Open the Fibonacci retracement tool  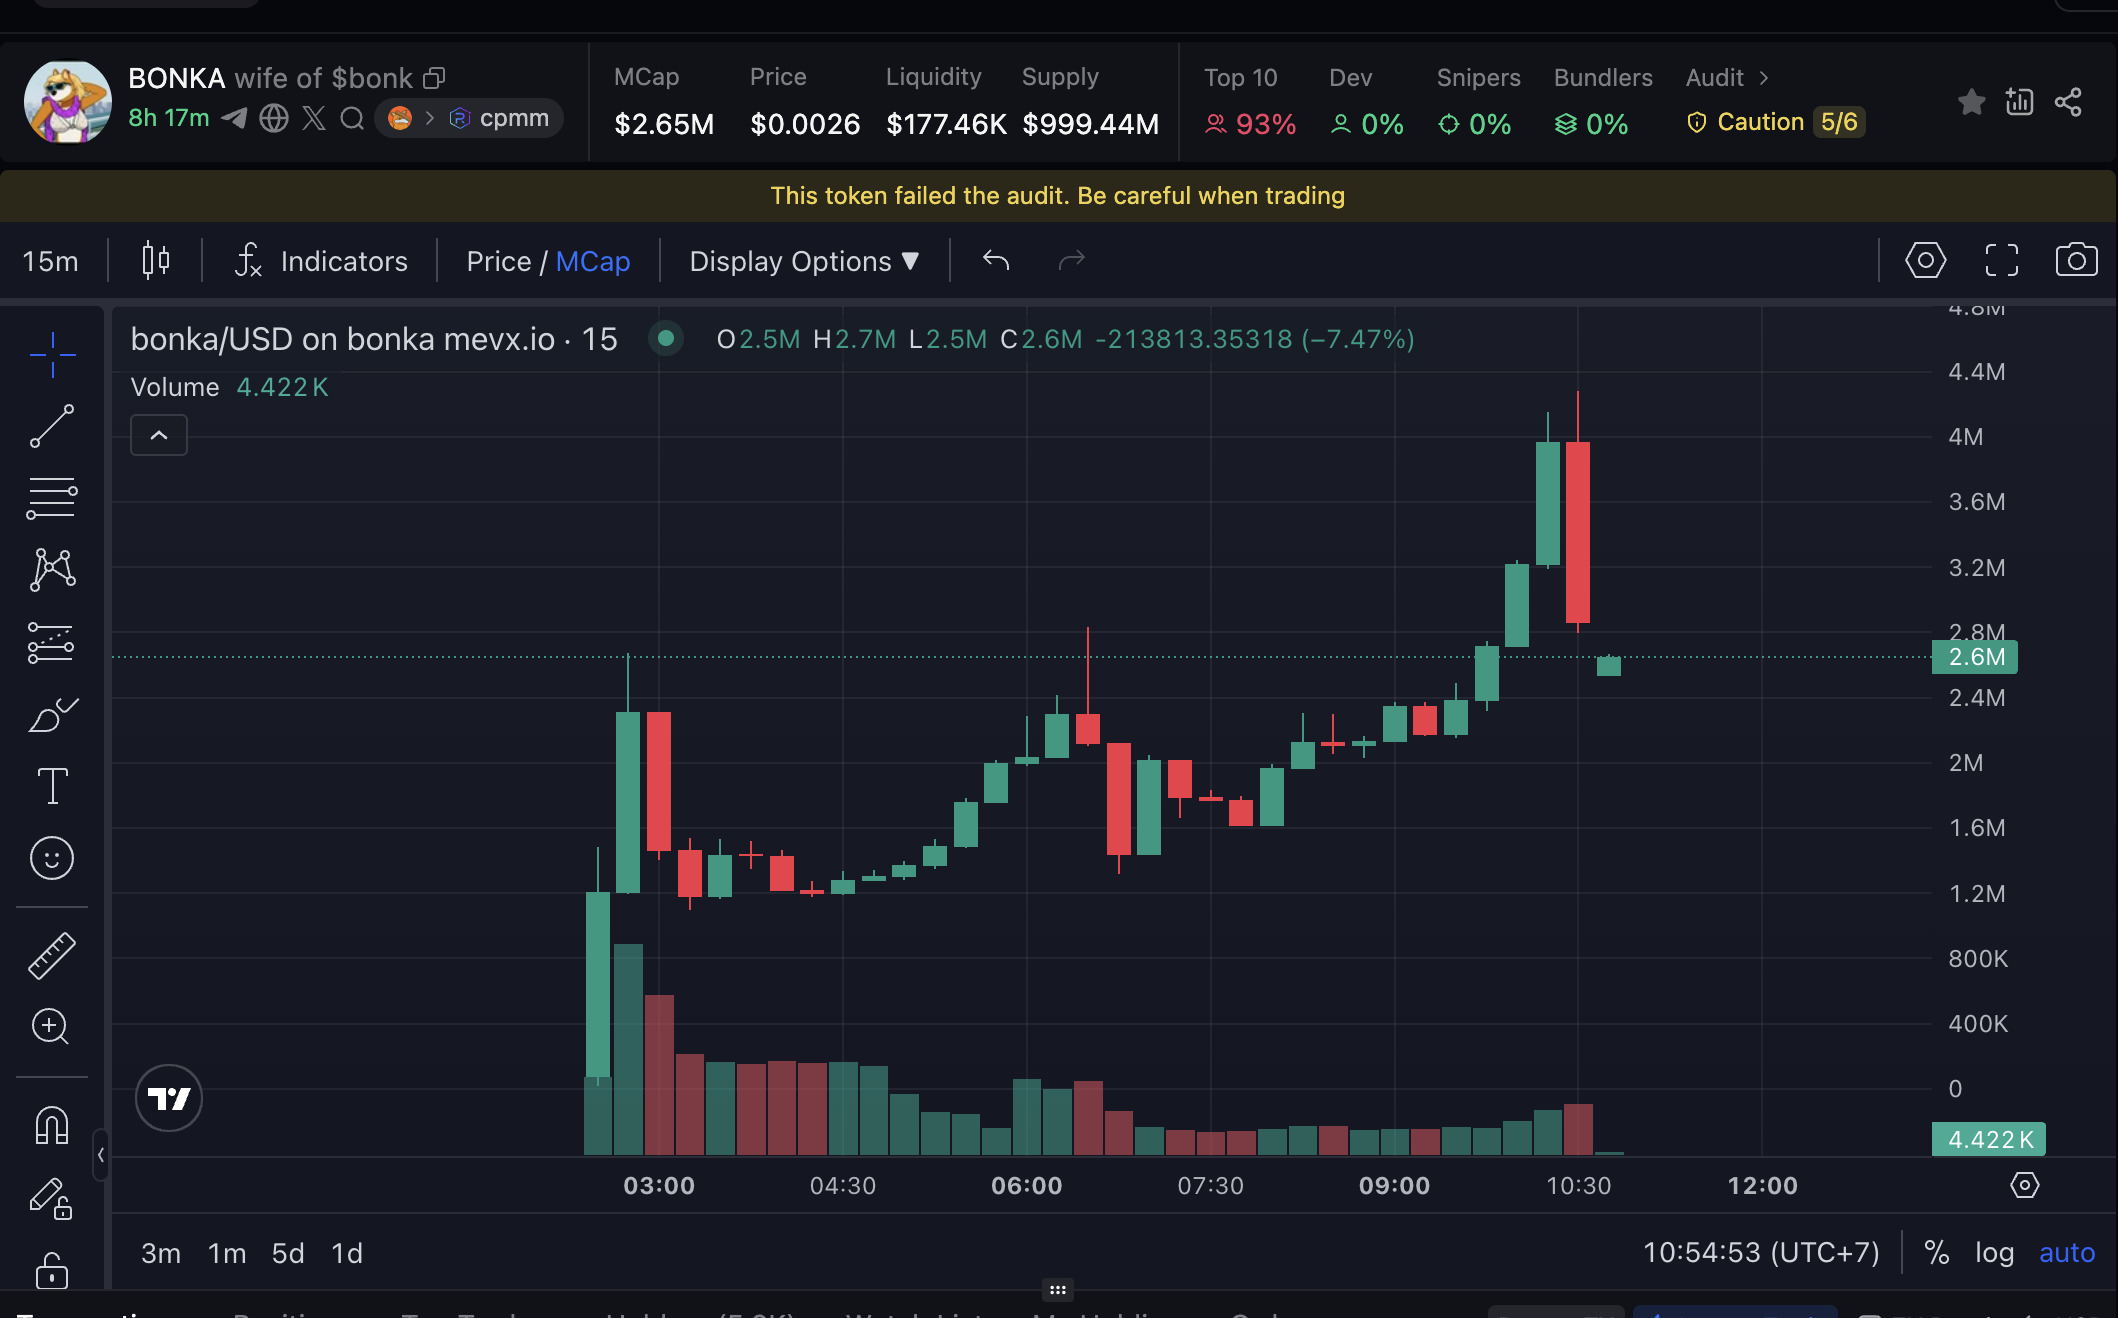pos(52,498)
